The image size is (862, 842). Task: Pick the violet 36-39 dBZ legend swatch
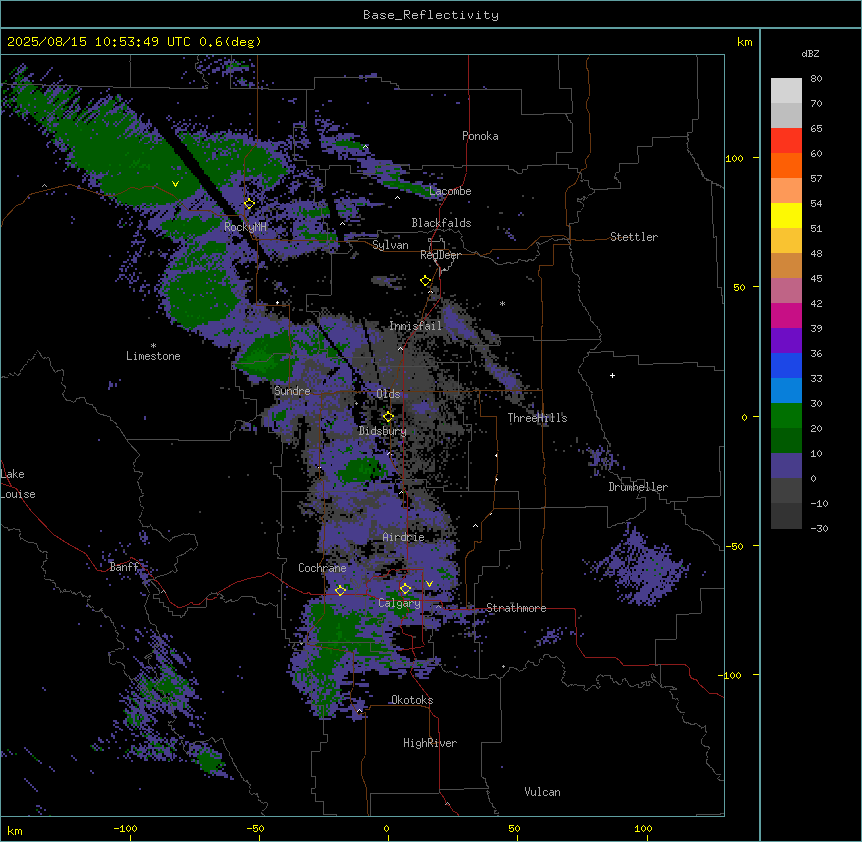[786, 341]
